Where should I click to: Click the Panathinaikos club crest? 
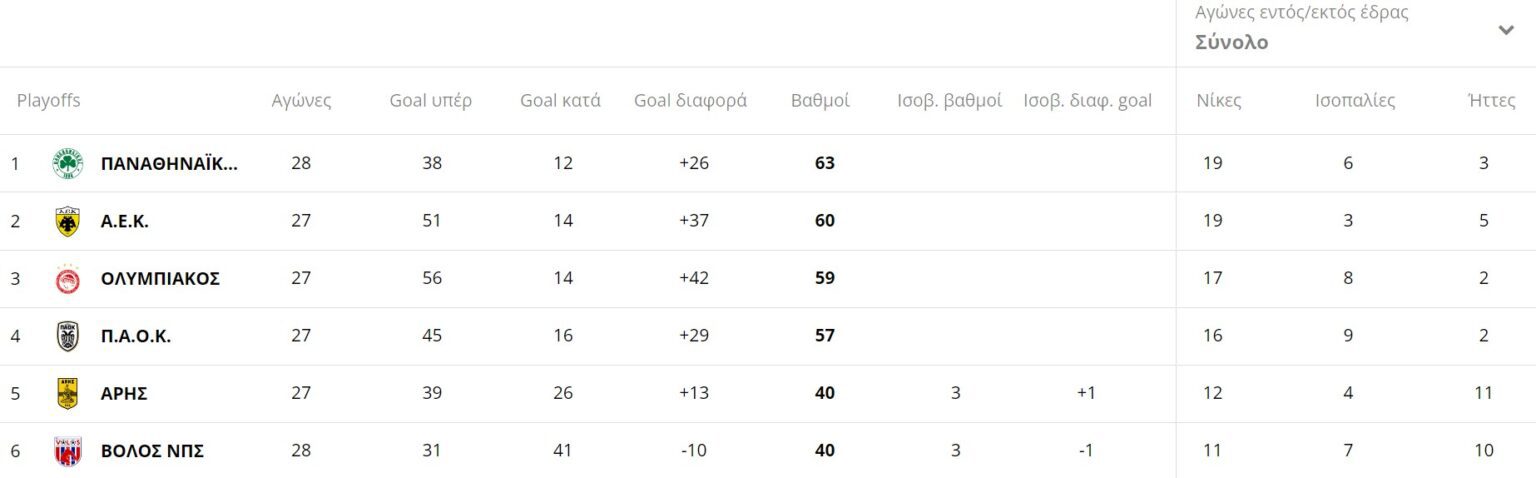[x=68, y=164]
